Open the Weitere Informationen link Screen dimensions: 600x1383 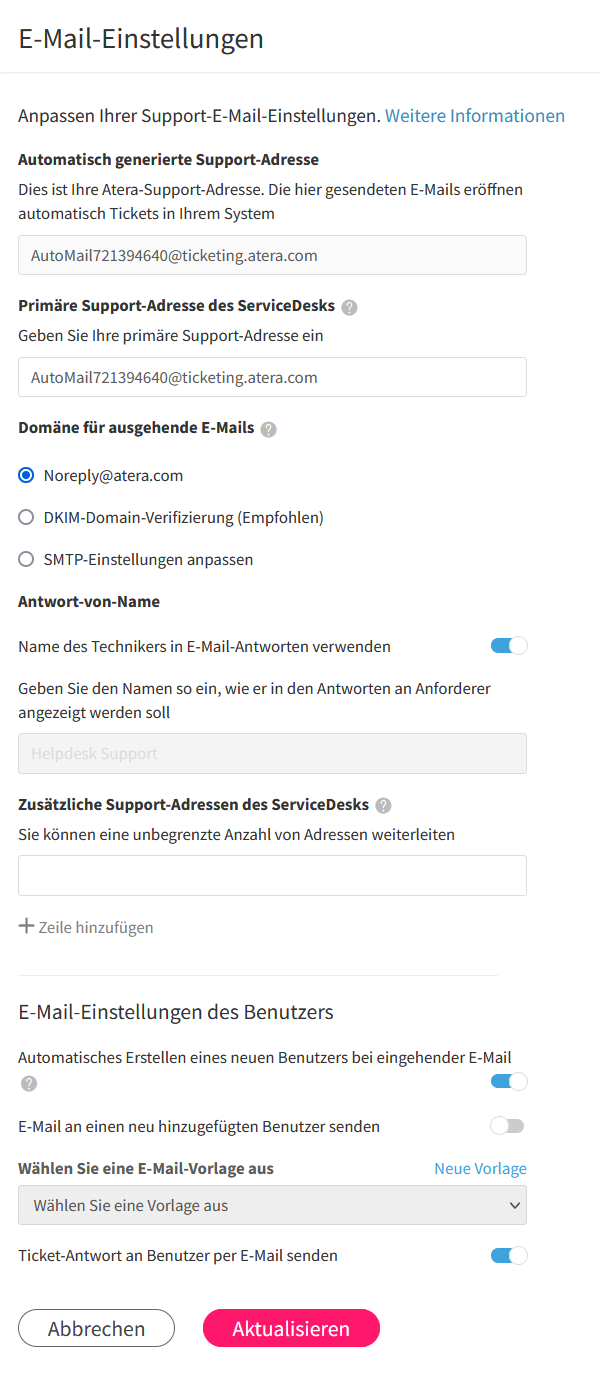coord(475,116)
